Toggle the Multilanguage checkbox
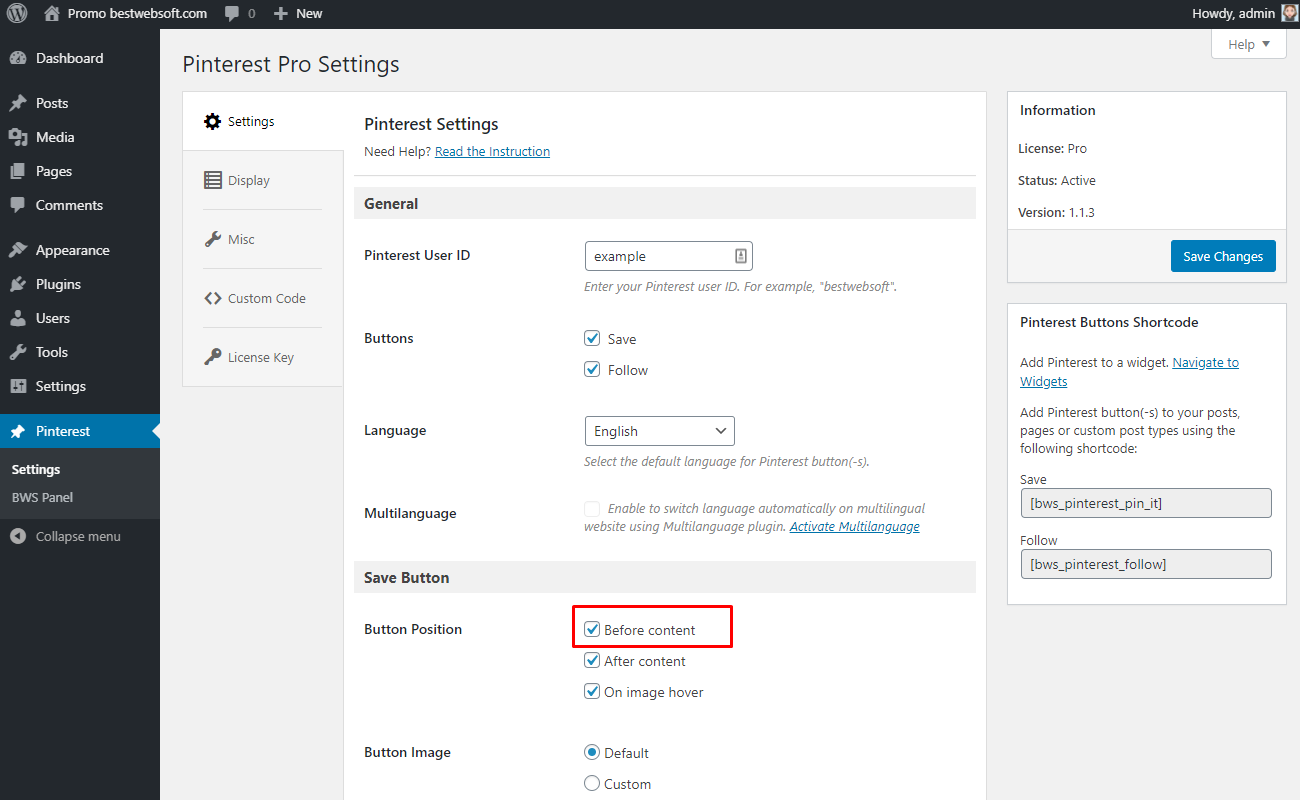 592,508
